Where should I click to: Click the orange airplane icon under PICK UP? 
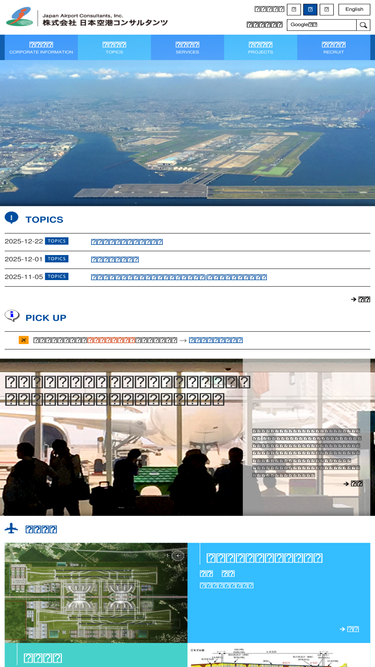point(23,340)
